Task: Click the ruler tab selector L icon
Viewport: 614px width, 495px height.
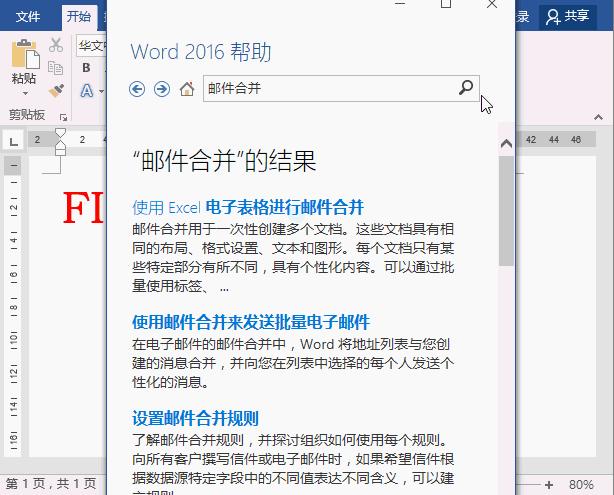Action: coord(14,140)
